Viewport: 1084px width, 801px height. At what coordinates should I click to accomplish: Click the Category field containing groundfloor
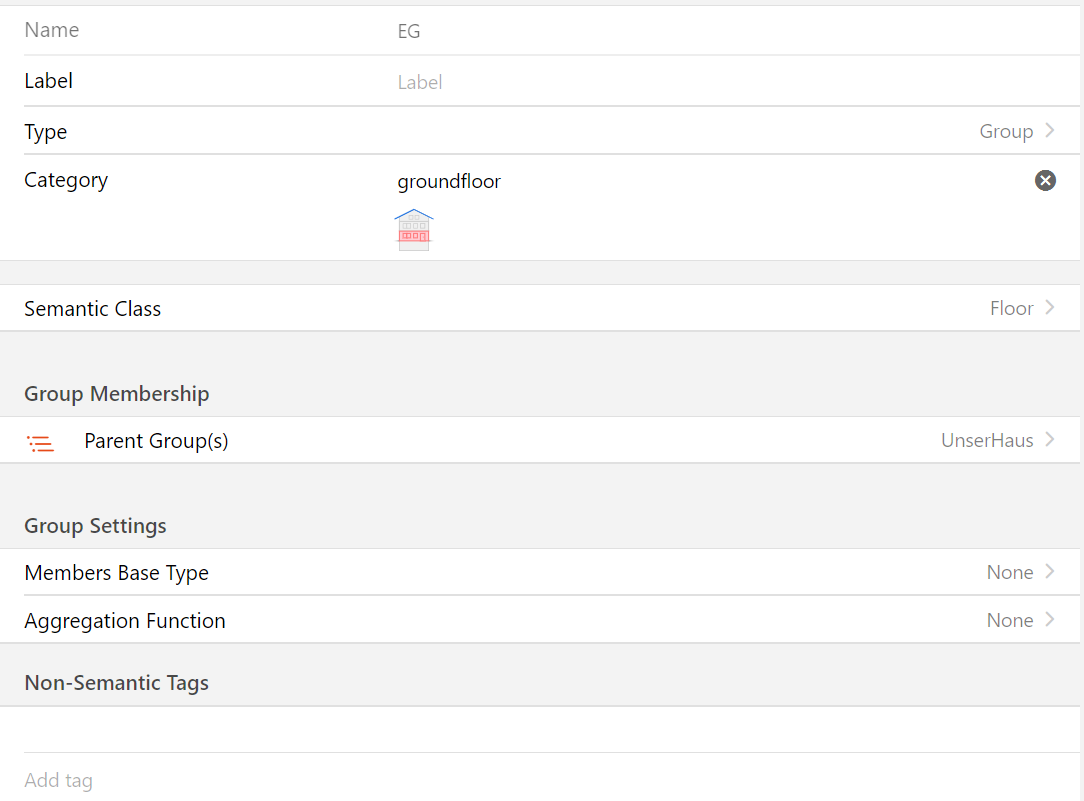tap(700, 181)
